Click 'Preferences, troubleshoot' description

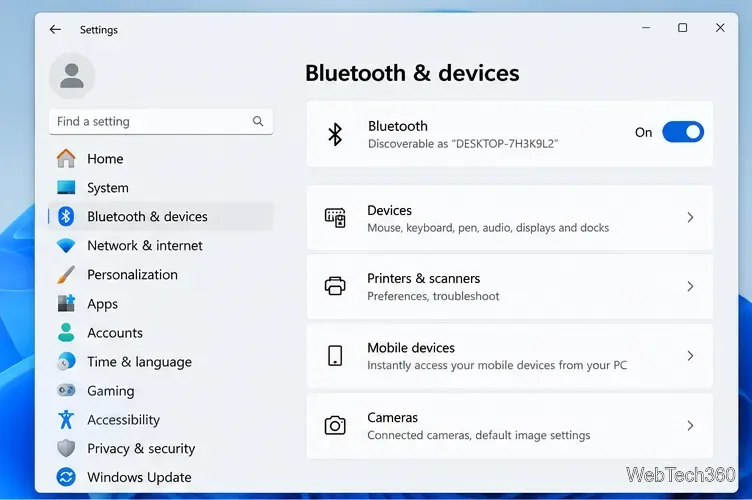pos(433,296)
